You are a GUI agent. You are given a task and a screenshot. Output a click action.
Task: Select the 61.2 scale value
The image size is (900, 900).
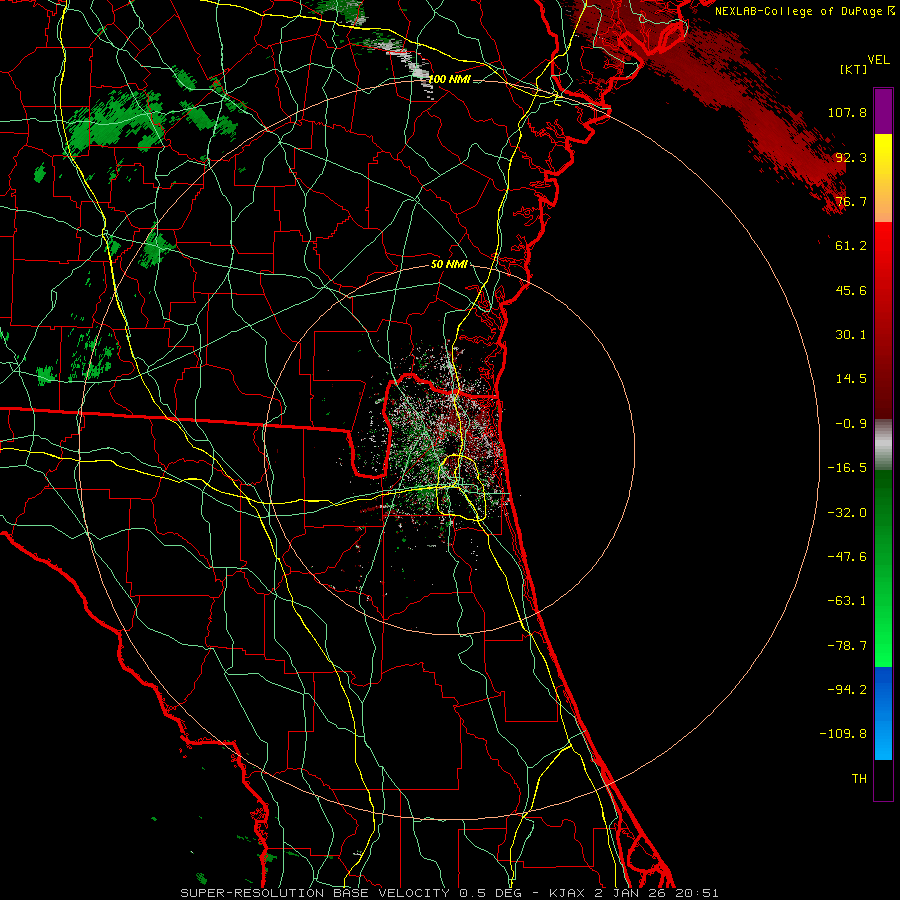point(851,246)
